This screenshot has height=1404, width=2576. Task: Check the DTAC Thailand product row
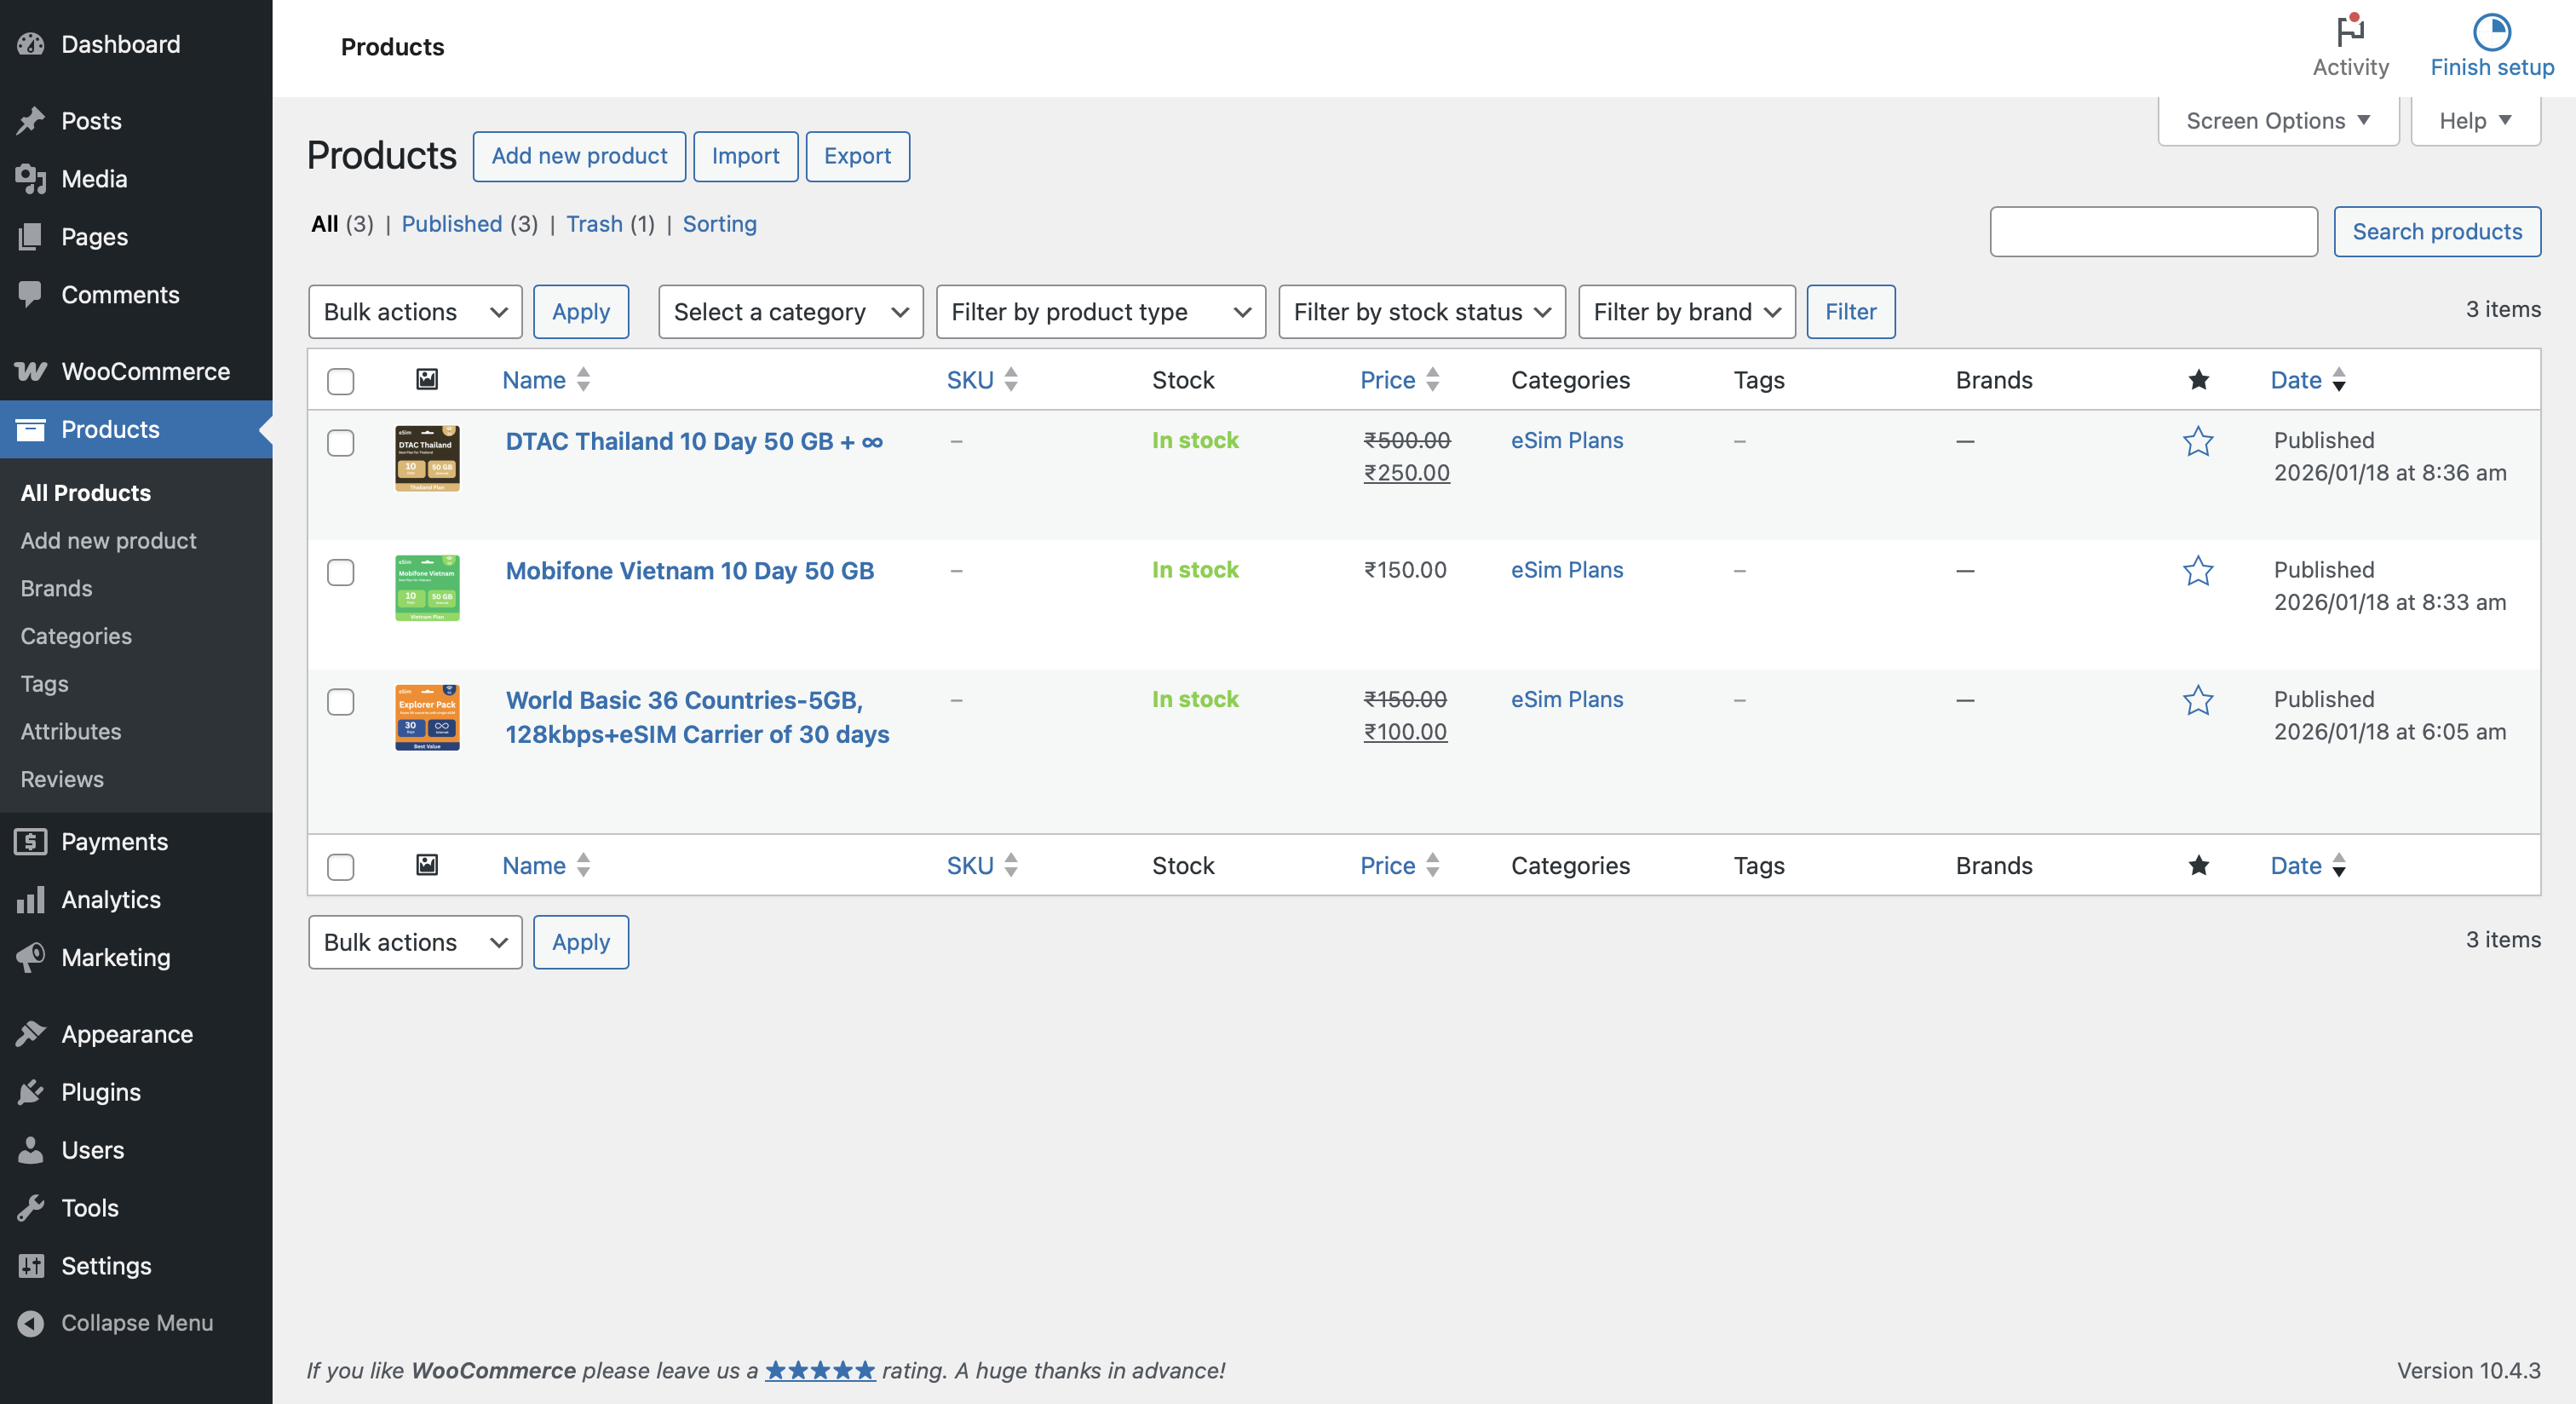(x=340, y=443)
